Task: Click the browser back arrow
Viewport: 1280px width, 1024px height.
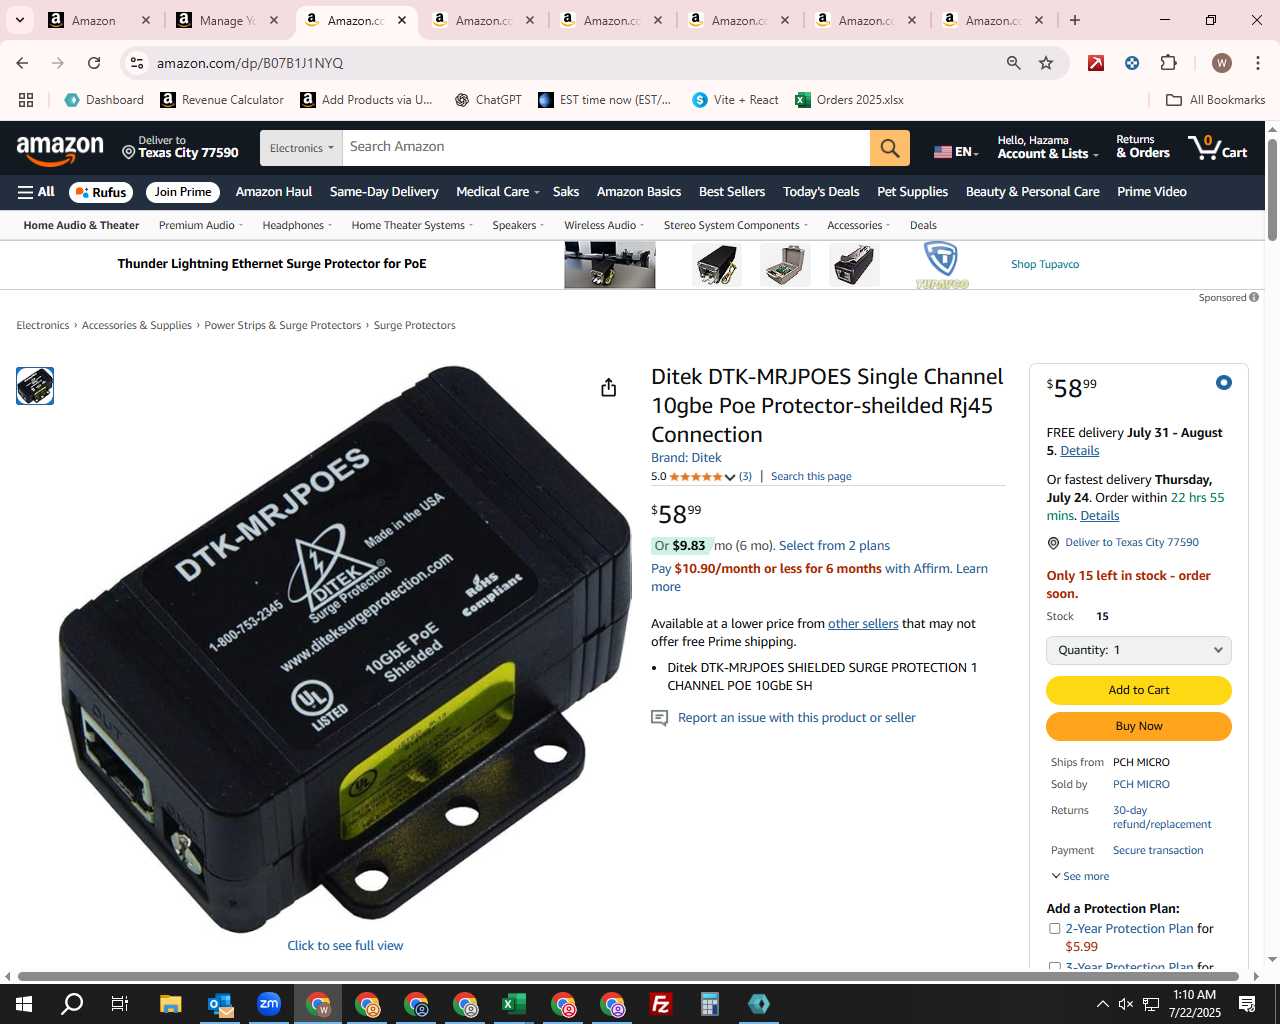Action: [x=22, y=63]
